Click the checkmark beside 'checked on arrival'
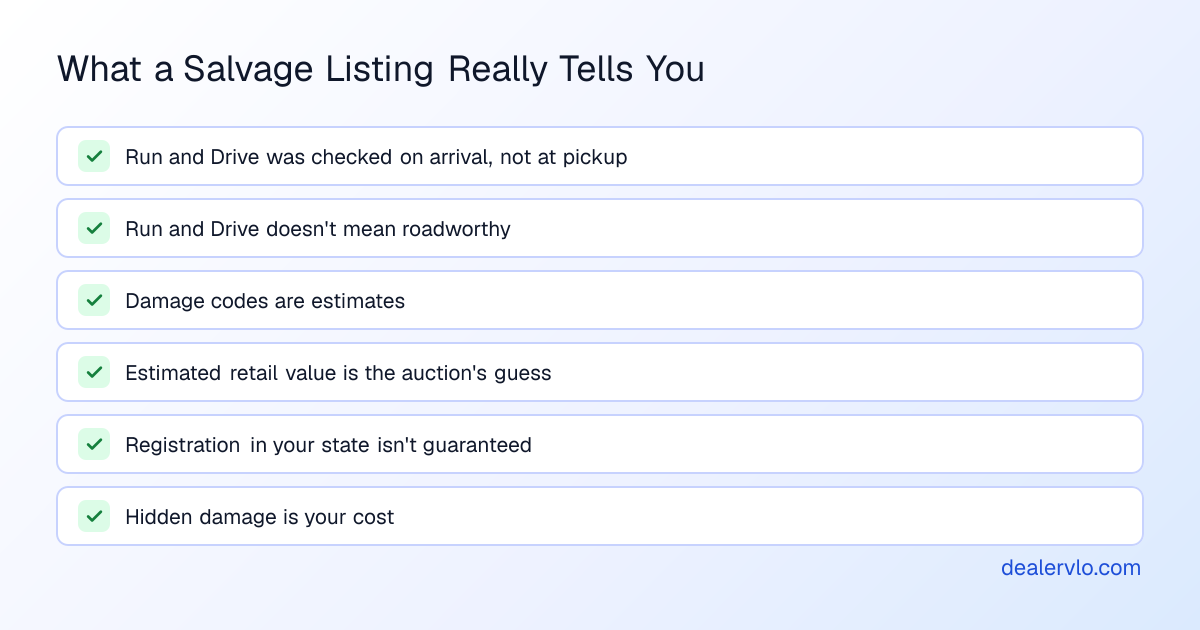The height and width of the screenshot is (630, 1200). (x=94, y=156)
